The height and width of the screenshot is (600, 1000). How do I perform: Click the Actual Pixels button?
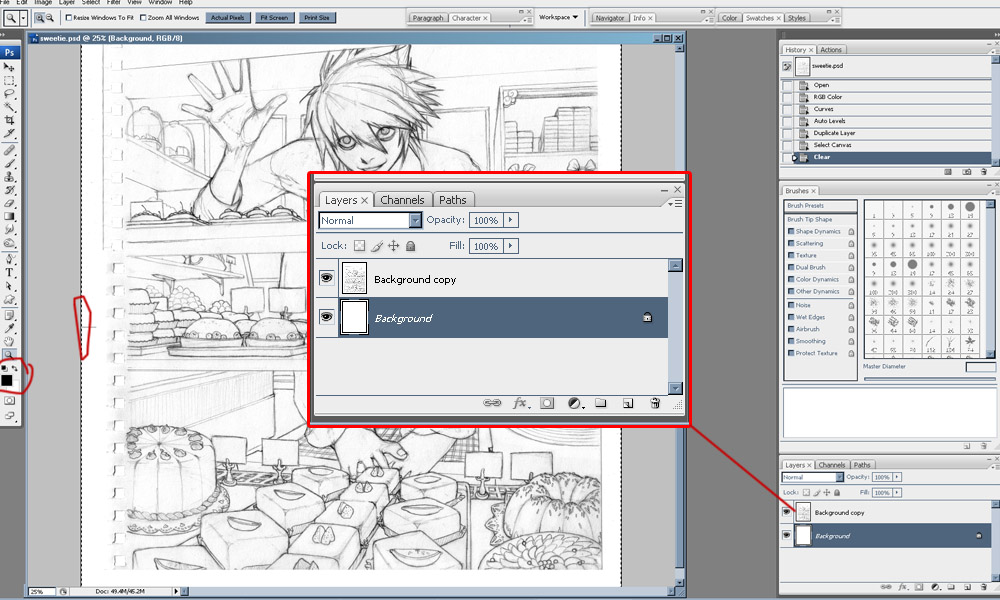228,18
